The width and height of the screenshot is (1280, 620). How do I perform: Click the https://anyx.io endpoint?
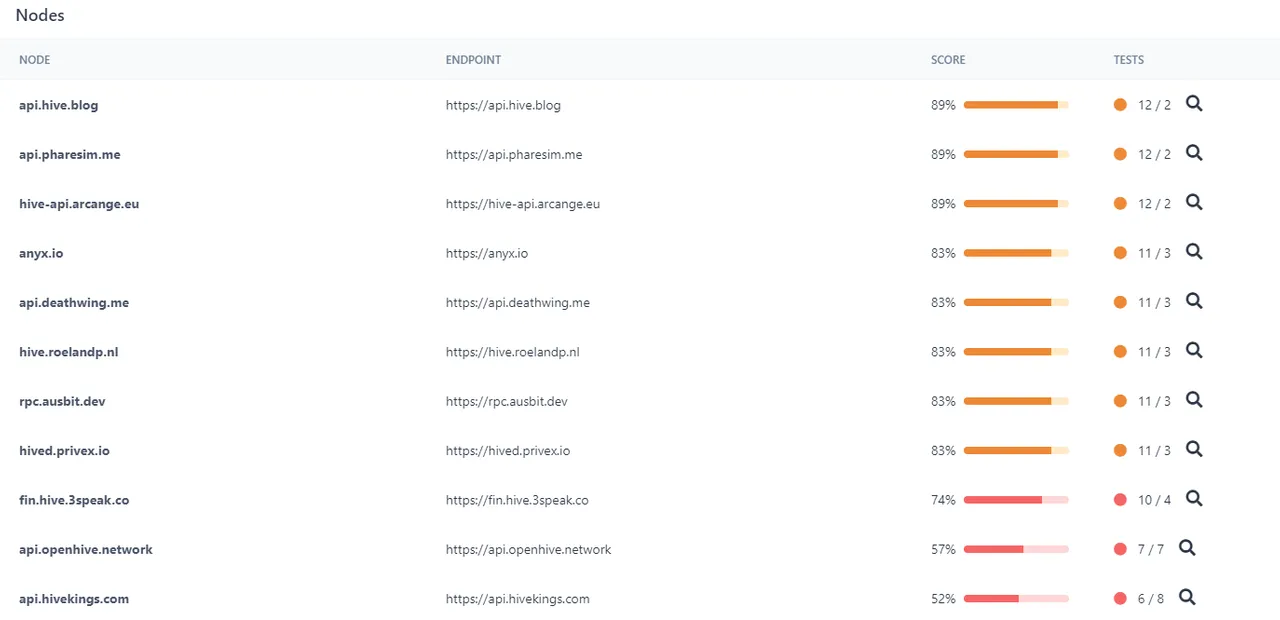tap(487, 253)
